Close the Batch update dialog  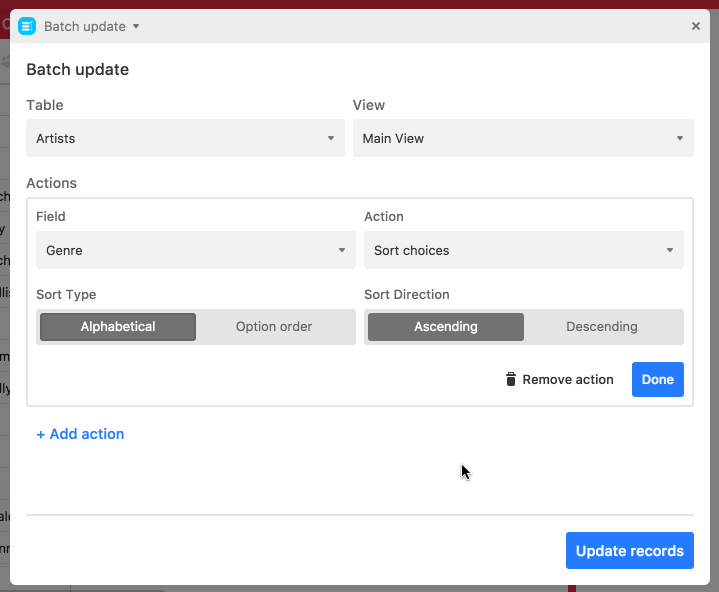[x=696, y=26]
